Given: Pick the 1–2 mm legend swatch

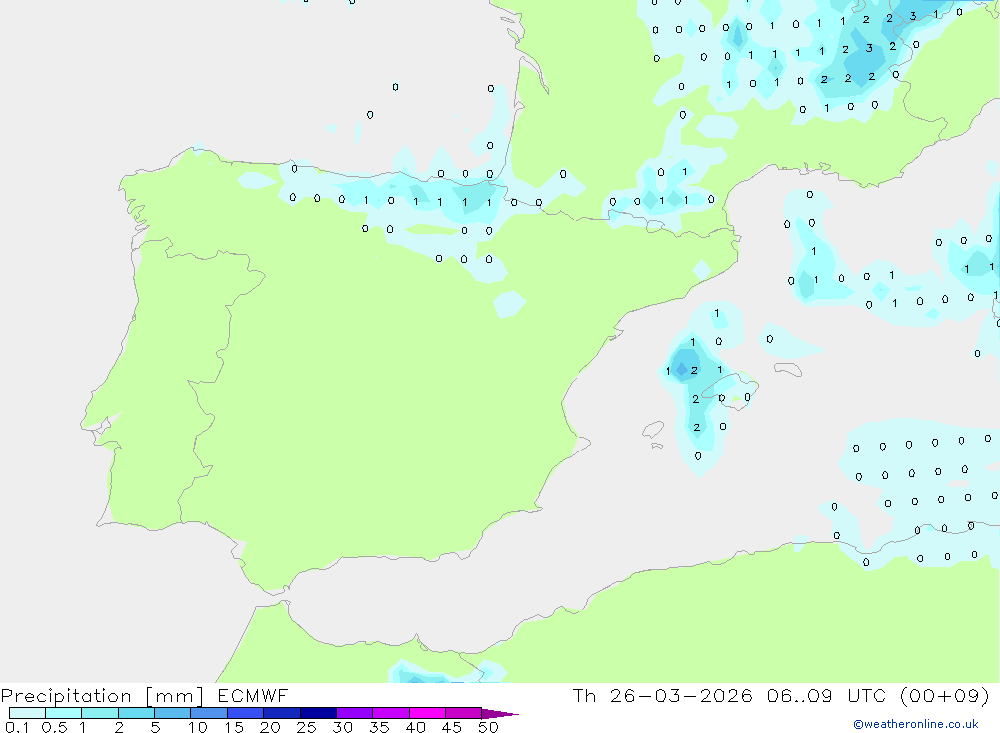Looking at the screenshot, I should pos(100,713).
